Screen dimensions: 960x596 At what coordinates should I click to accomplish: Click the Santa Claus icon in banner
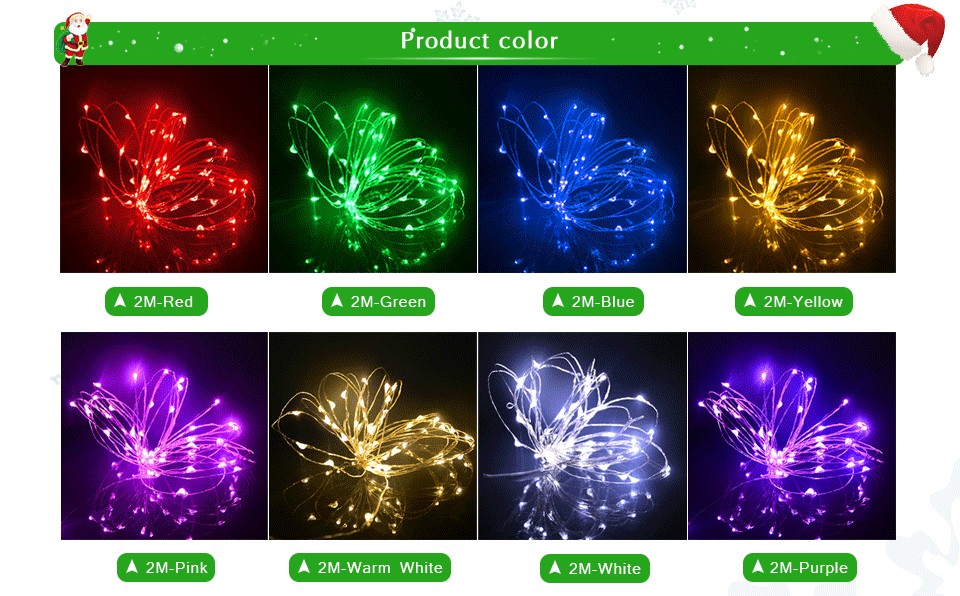[76, 39]
